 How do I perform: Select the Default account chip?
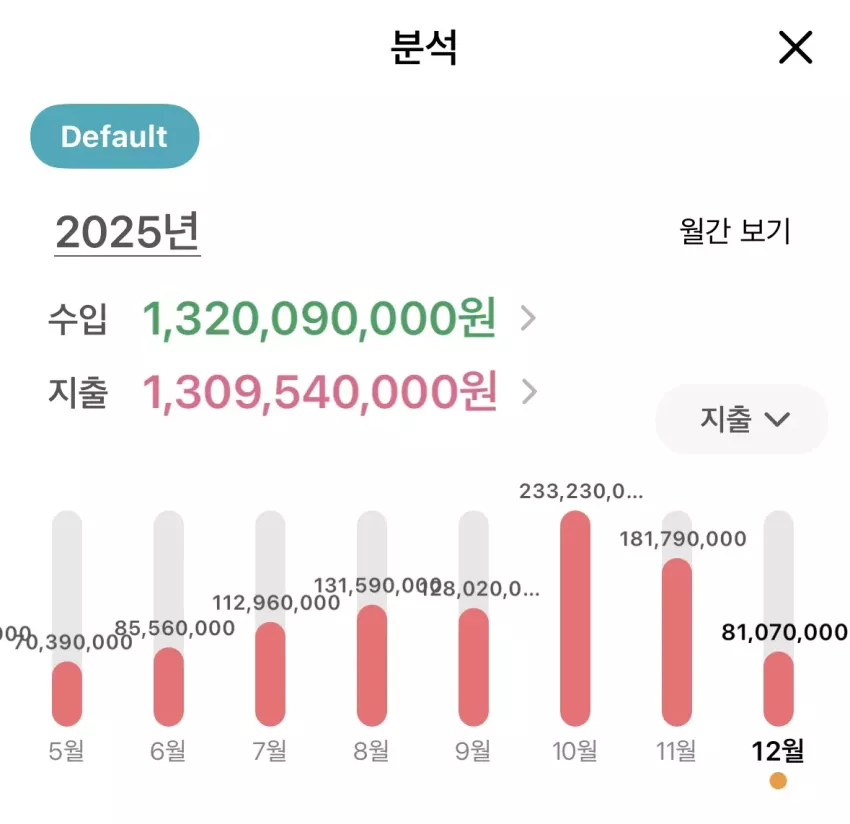pyautogui.click(x=114, y=136)
